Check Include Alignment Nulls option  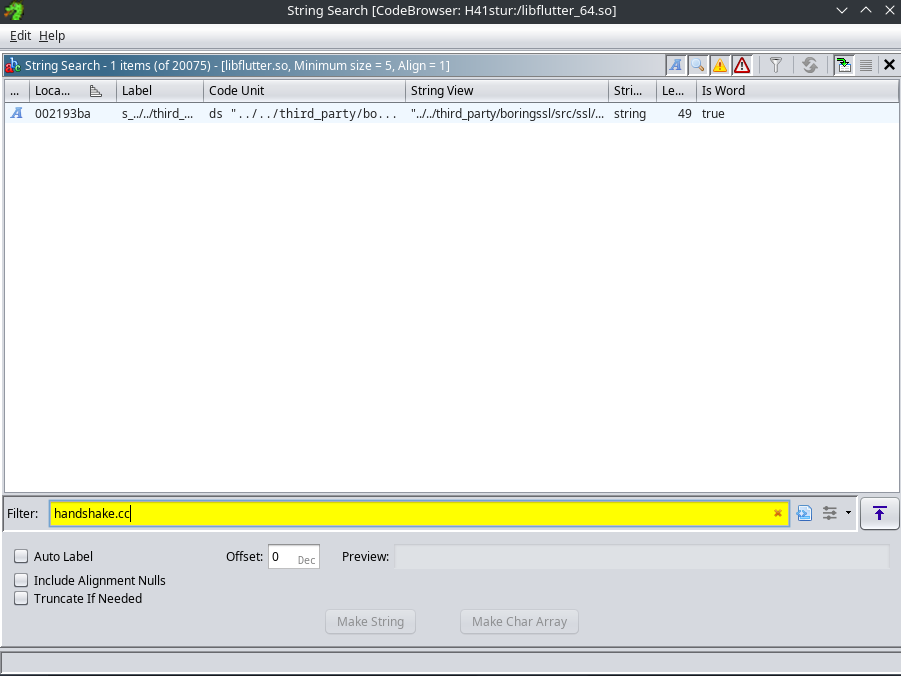tap(21, 581)
